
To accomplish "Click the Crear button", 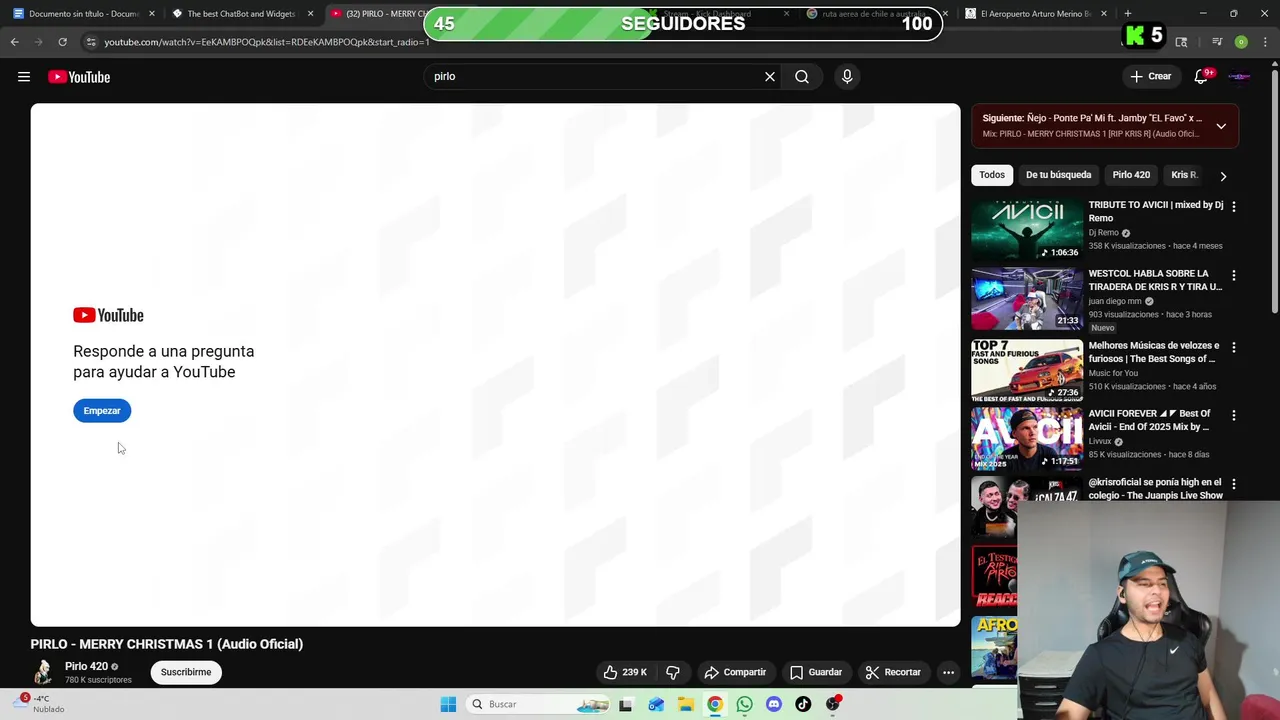I will tap(1150, 76).
